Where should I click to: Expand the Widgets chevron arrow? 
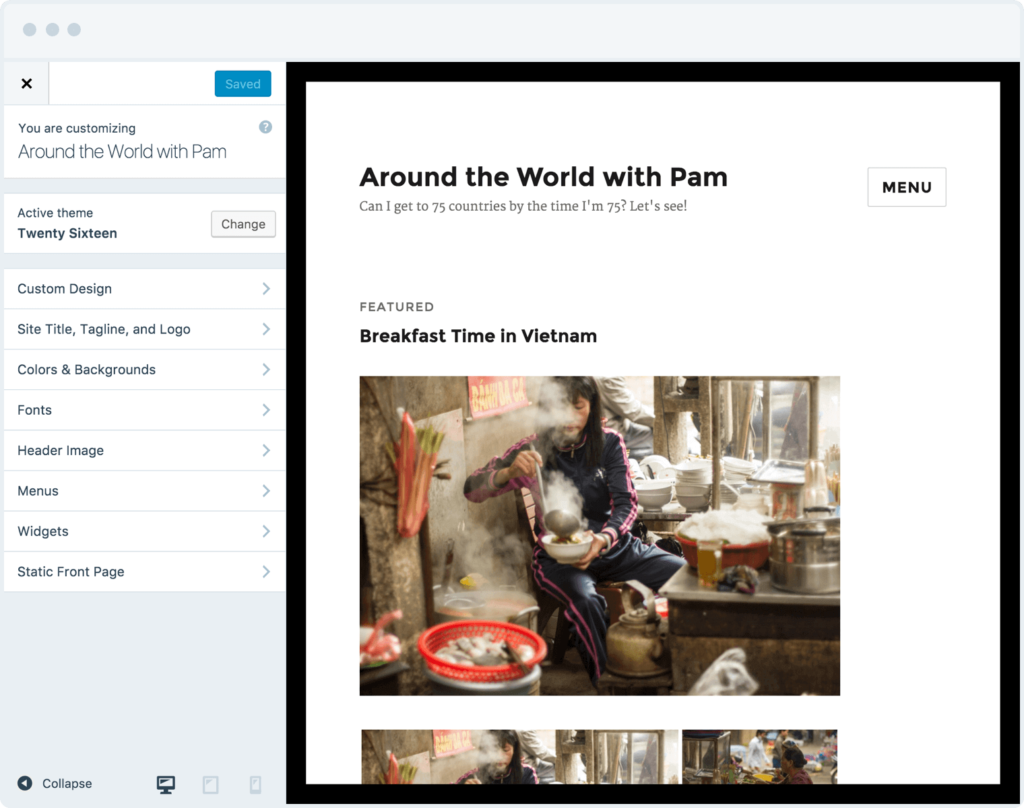click(x=266, y=531)
